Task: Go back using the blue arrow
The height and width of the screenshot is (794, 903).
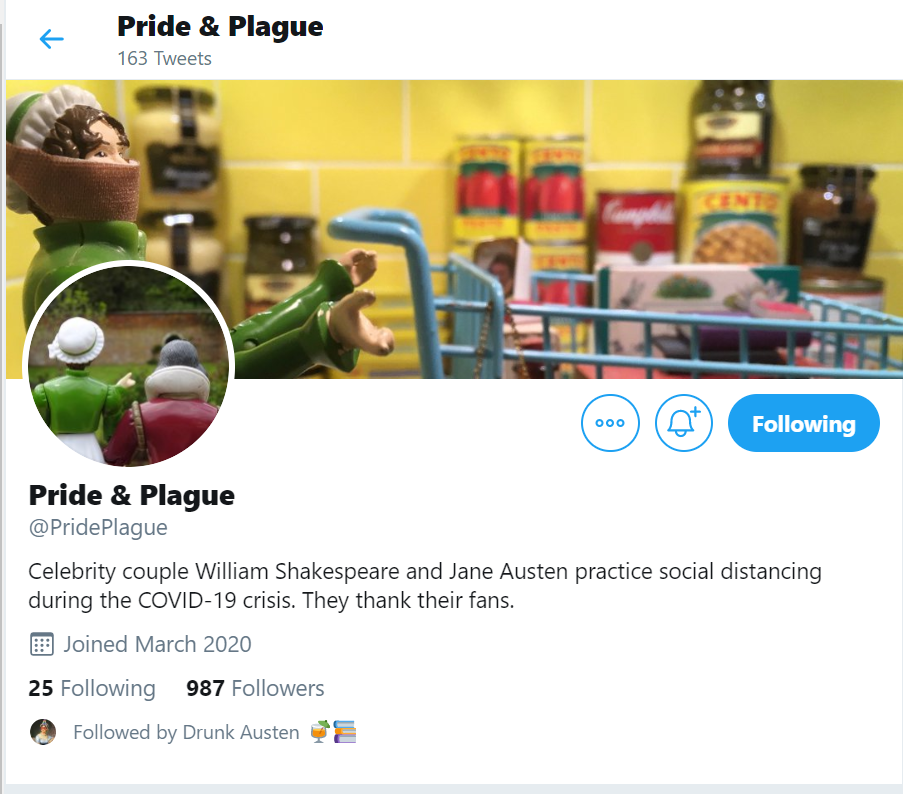Action: pyautogui.click(x=51, y=39)
